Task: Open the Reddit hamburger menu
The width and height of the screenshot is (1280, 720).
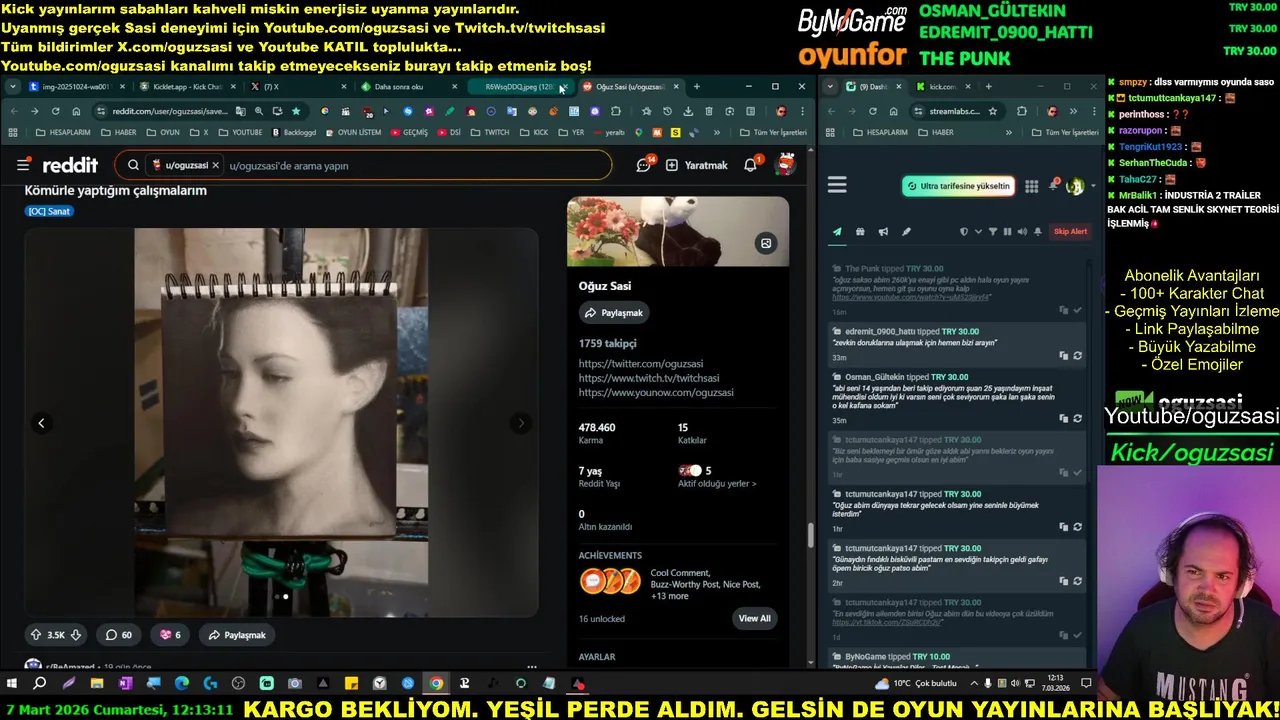Action: tap(23, 165)
